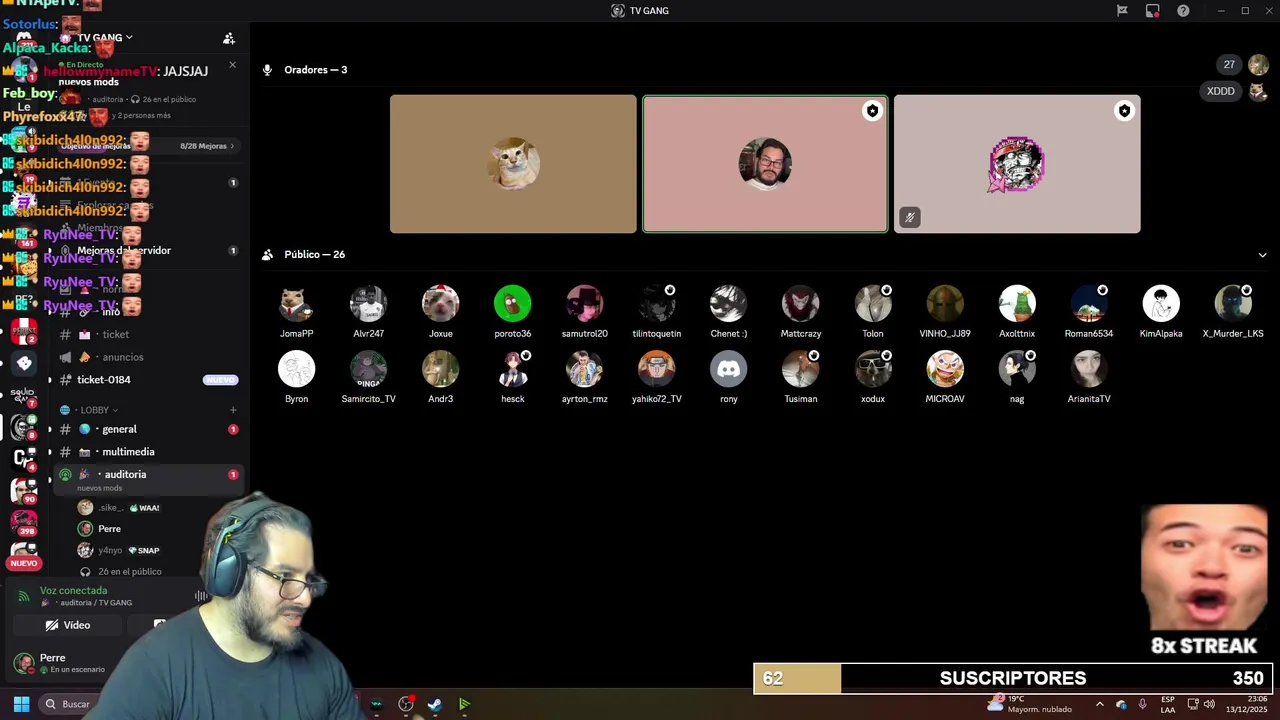This screenshot has height=720, width=1280.
Task: Dismiss the En Directo banner with its X
Action: pos(232,65)
